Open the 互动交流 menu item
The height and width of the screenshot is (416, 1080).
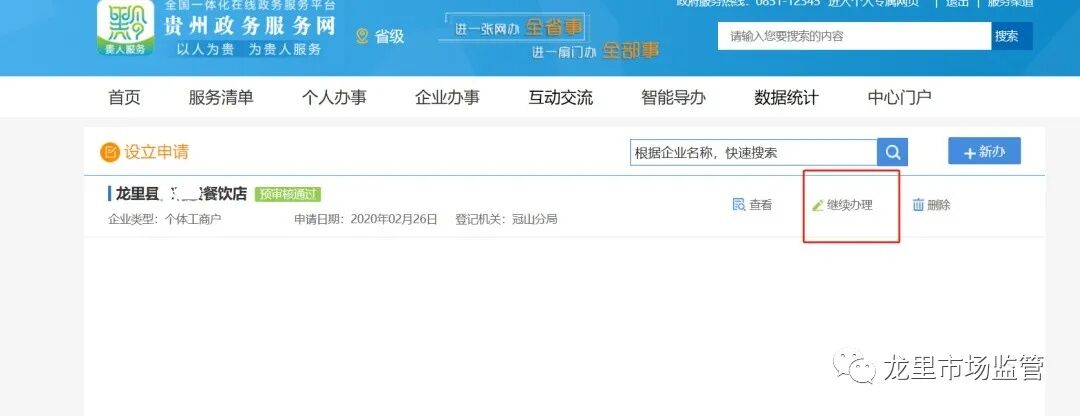pos(561,97)
